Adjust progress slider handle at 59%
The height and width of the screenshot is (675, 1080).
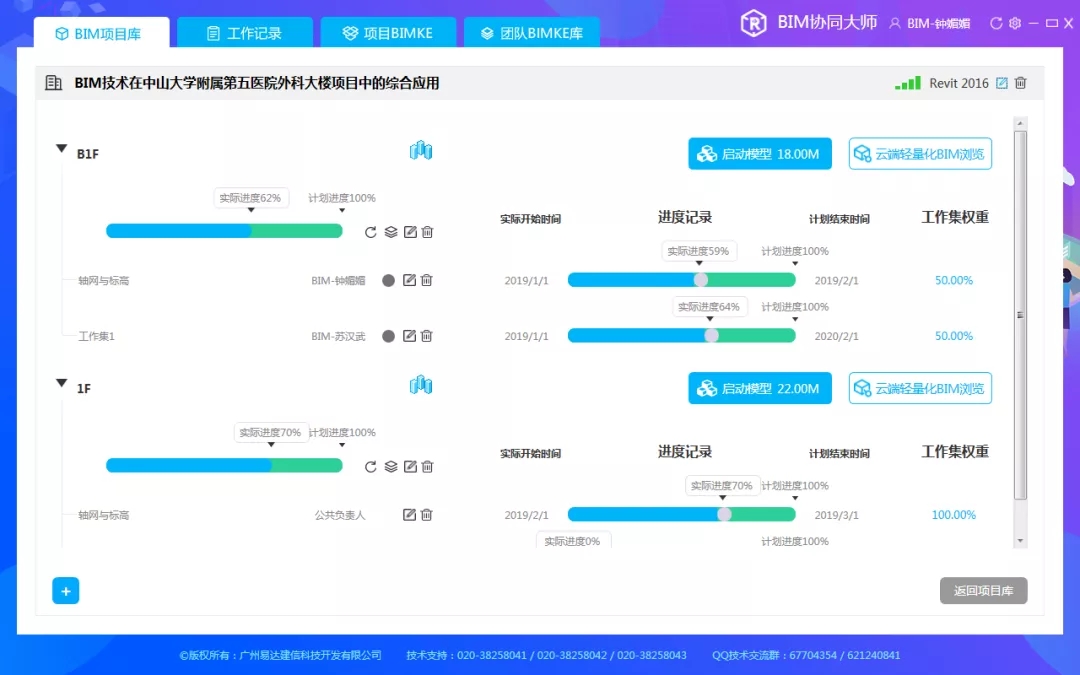700,280
